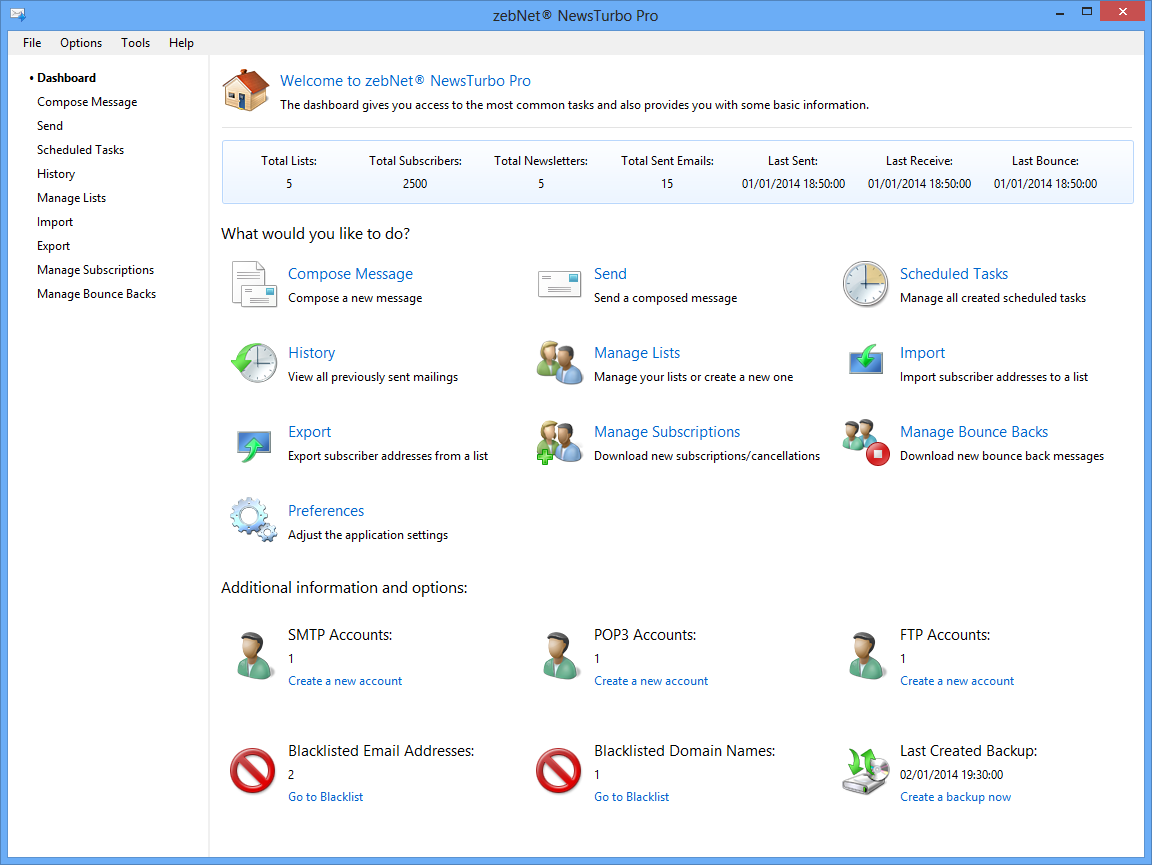Click the Blacklisted Domain Names prohibited icon
This screenshot has height=865, width=1152.
pos(558,771)
